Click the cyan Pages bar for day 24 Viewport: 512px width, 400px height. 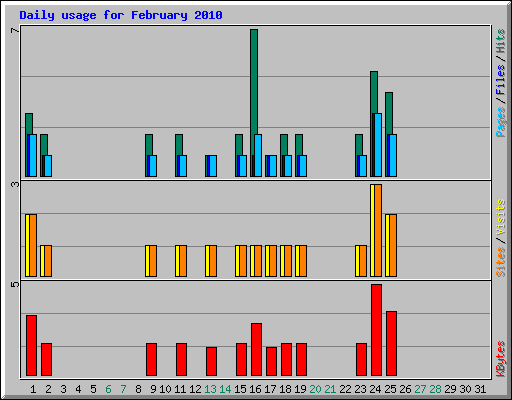pyautogui.click(x=378, y=145)
